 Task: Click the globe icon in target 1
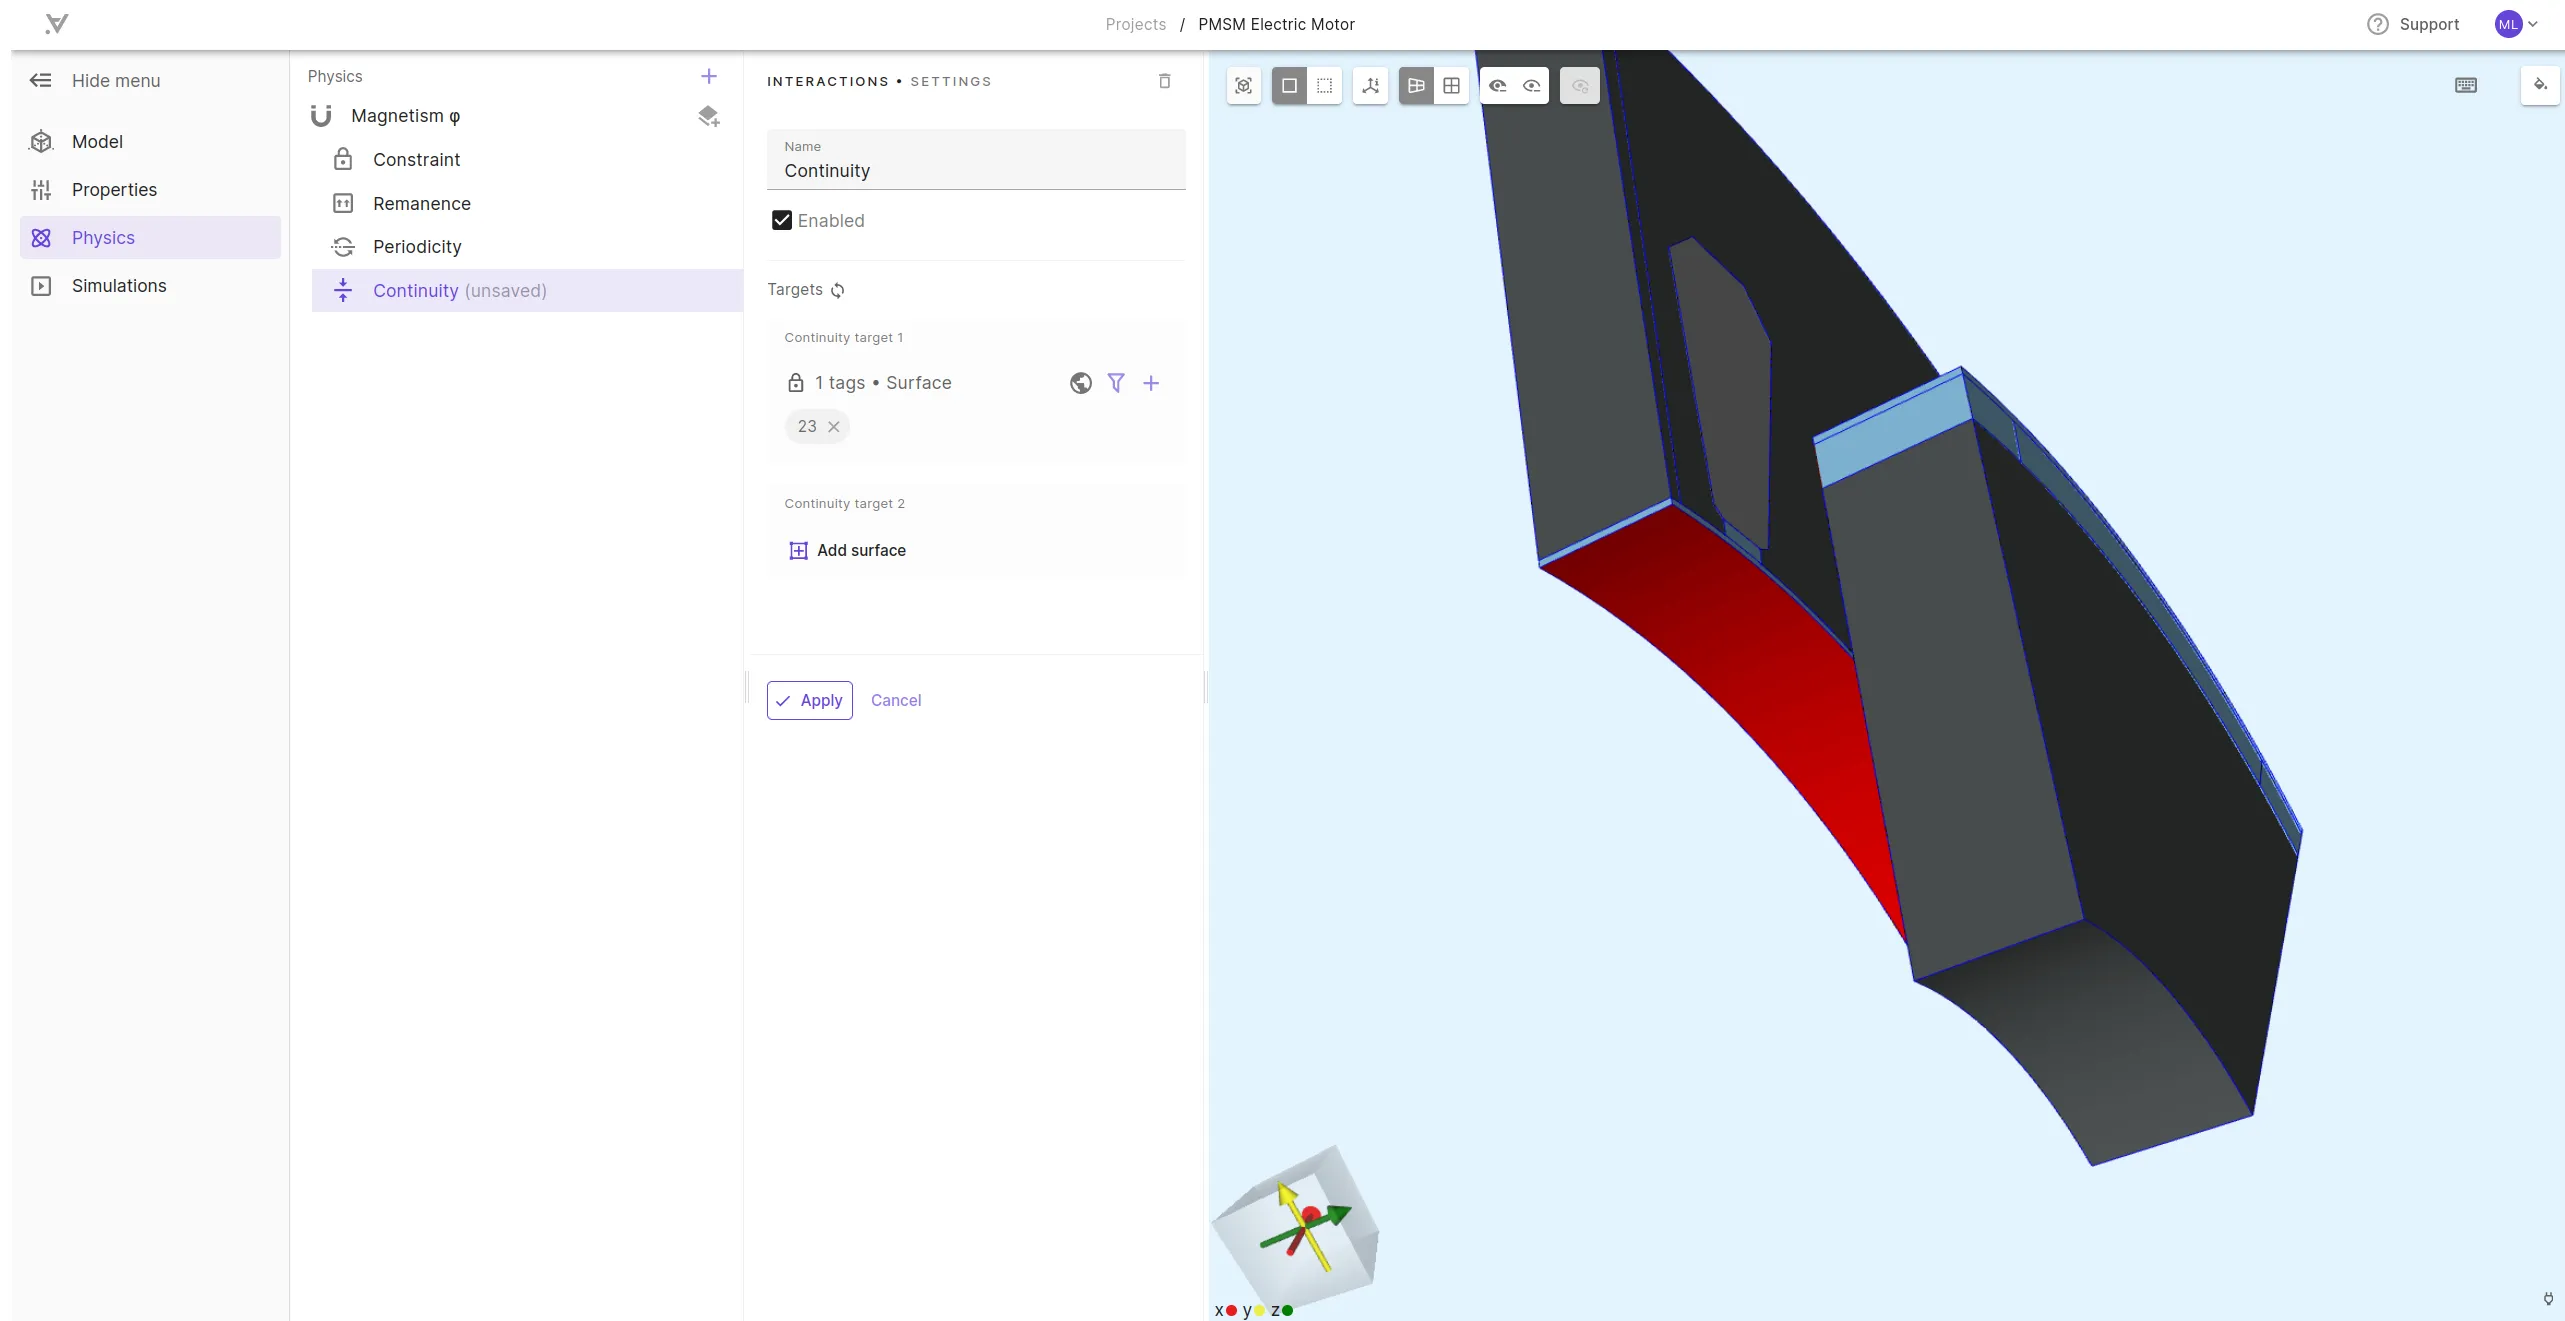click(x=1081, y=383)
